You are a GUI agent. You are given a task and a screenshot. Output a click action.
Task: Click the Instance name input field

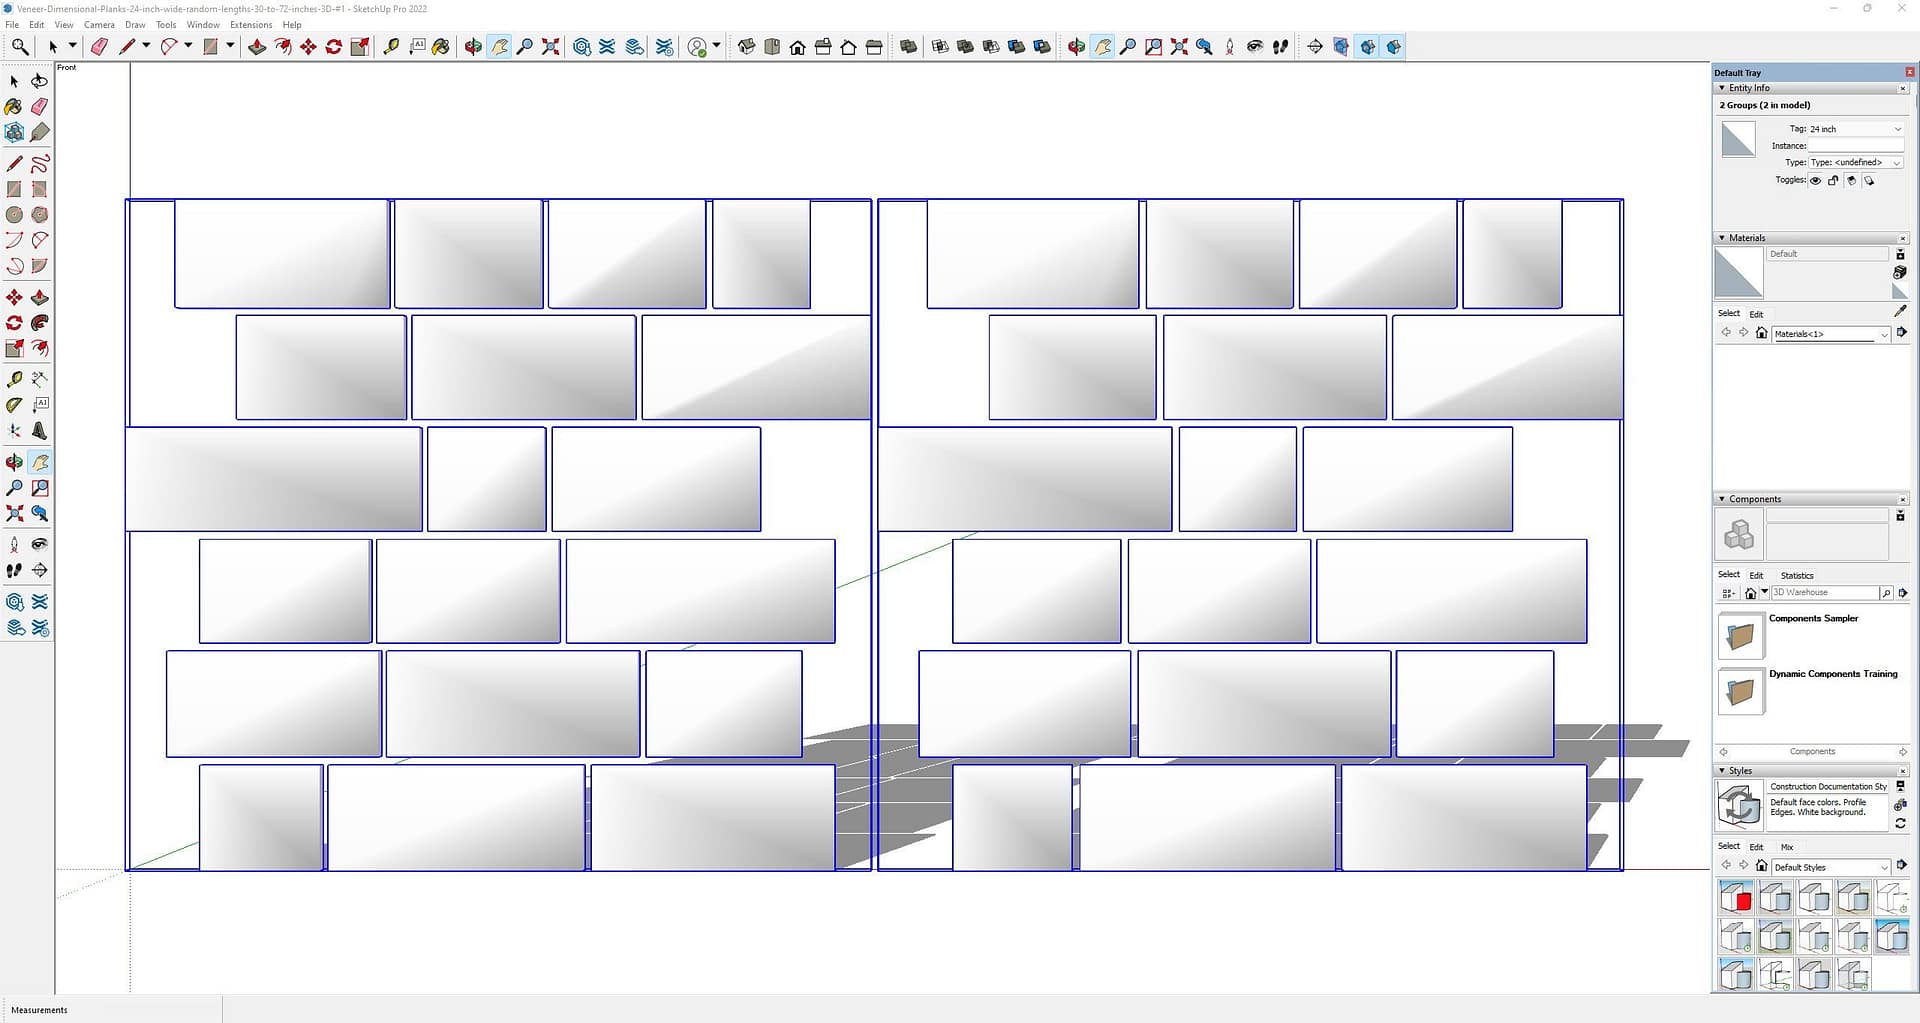pyautogui.click(x=1855, y=146)
